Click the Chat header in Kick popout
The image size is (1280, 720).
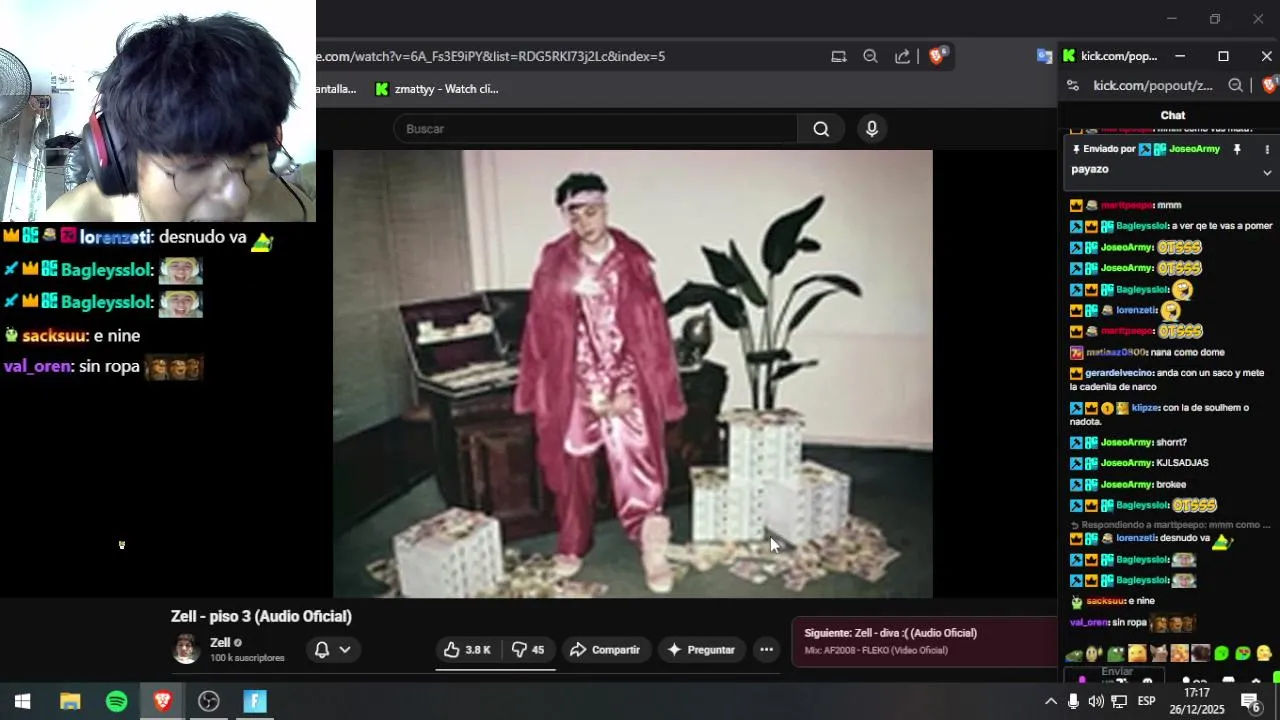coord(1172,116)
